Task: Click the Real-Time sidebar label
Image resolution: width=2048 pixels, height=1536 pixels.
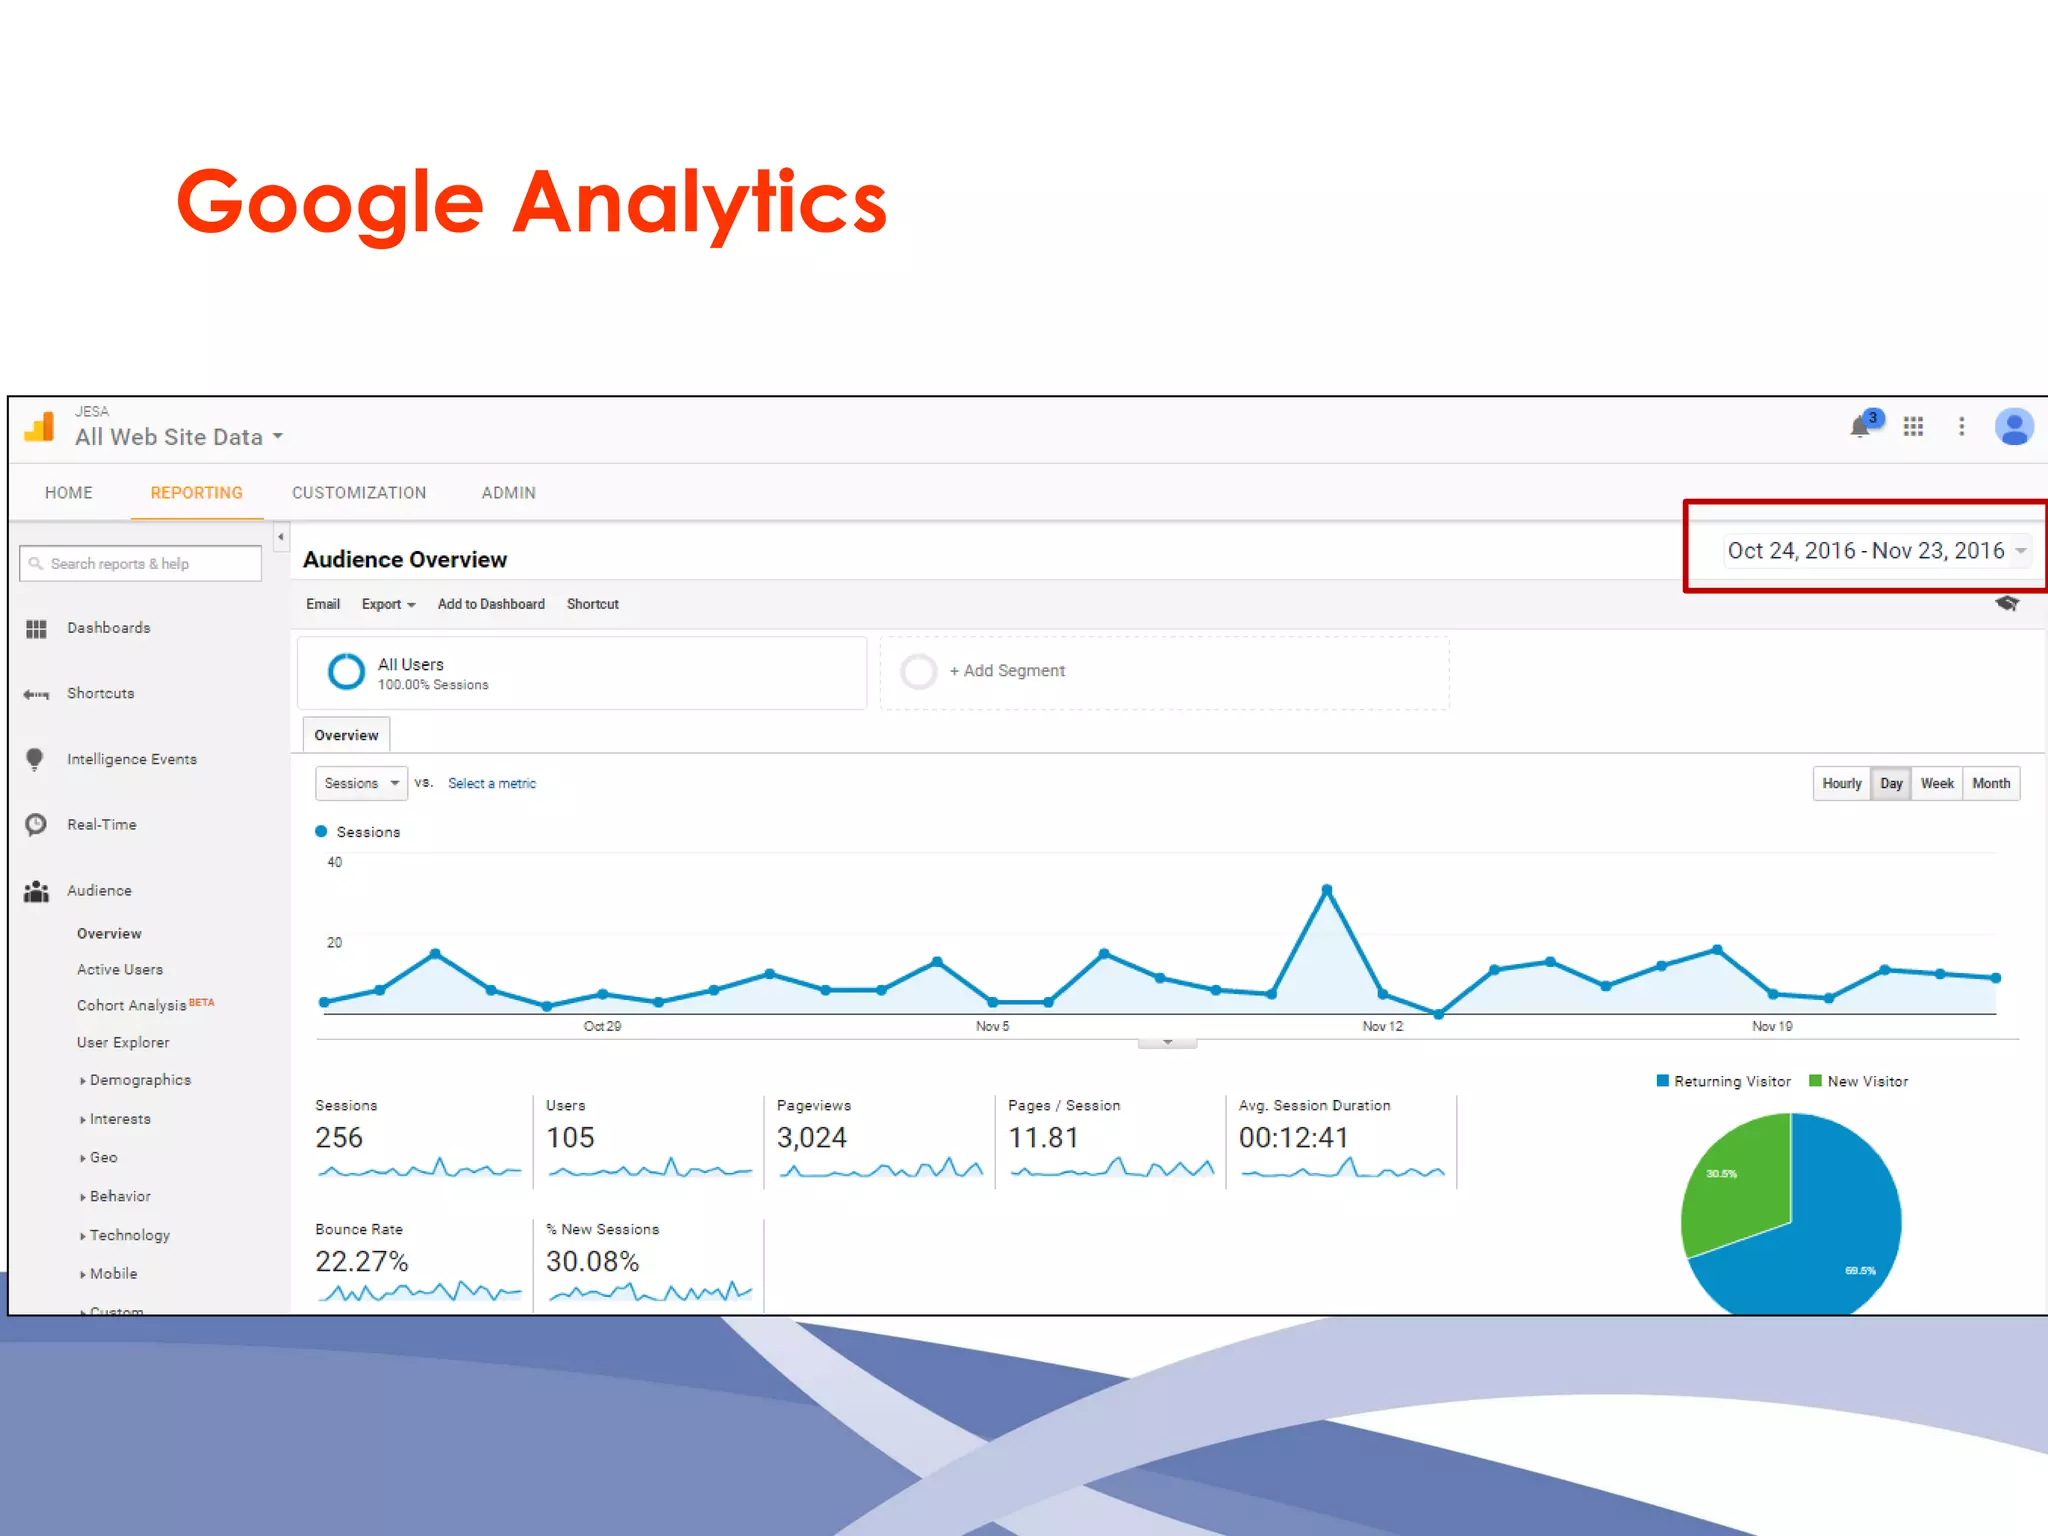Action: [102, 825]
